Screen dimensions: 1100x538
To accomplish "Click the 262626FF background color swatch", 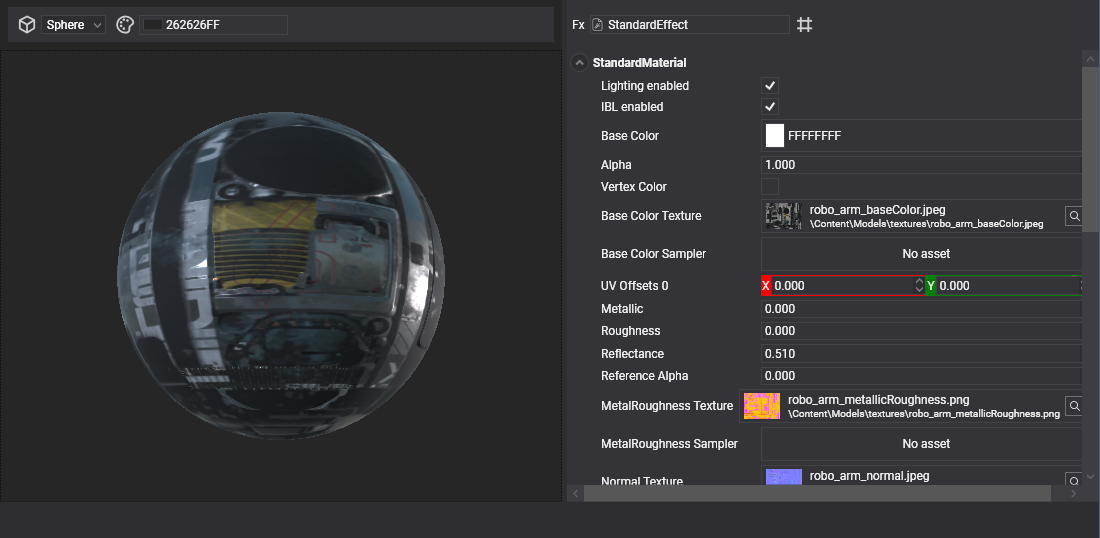I will (153, 25).
